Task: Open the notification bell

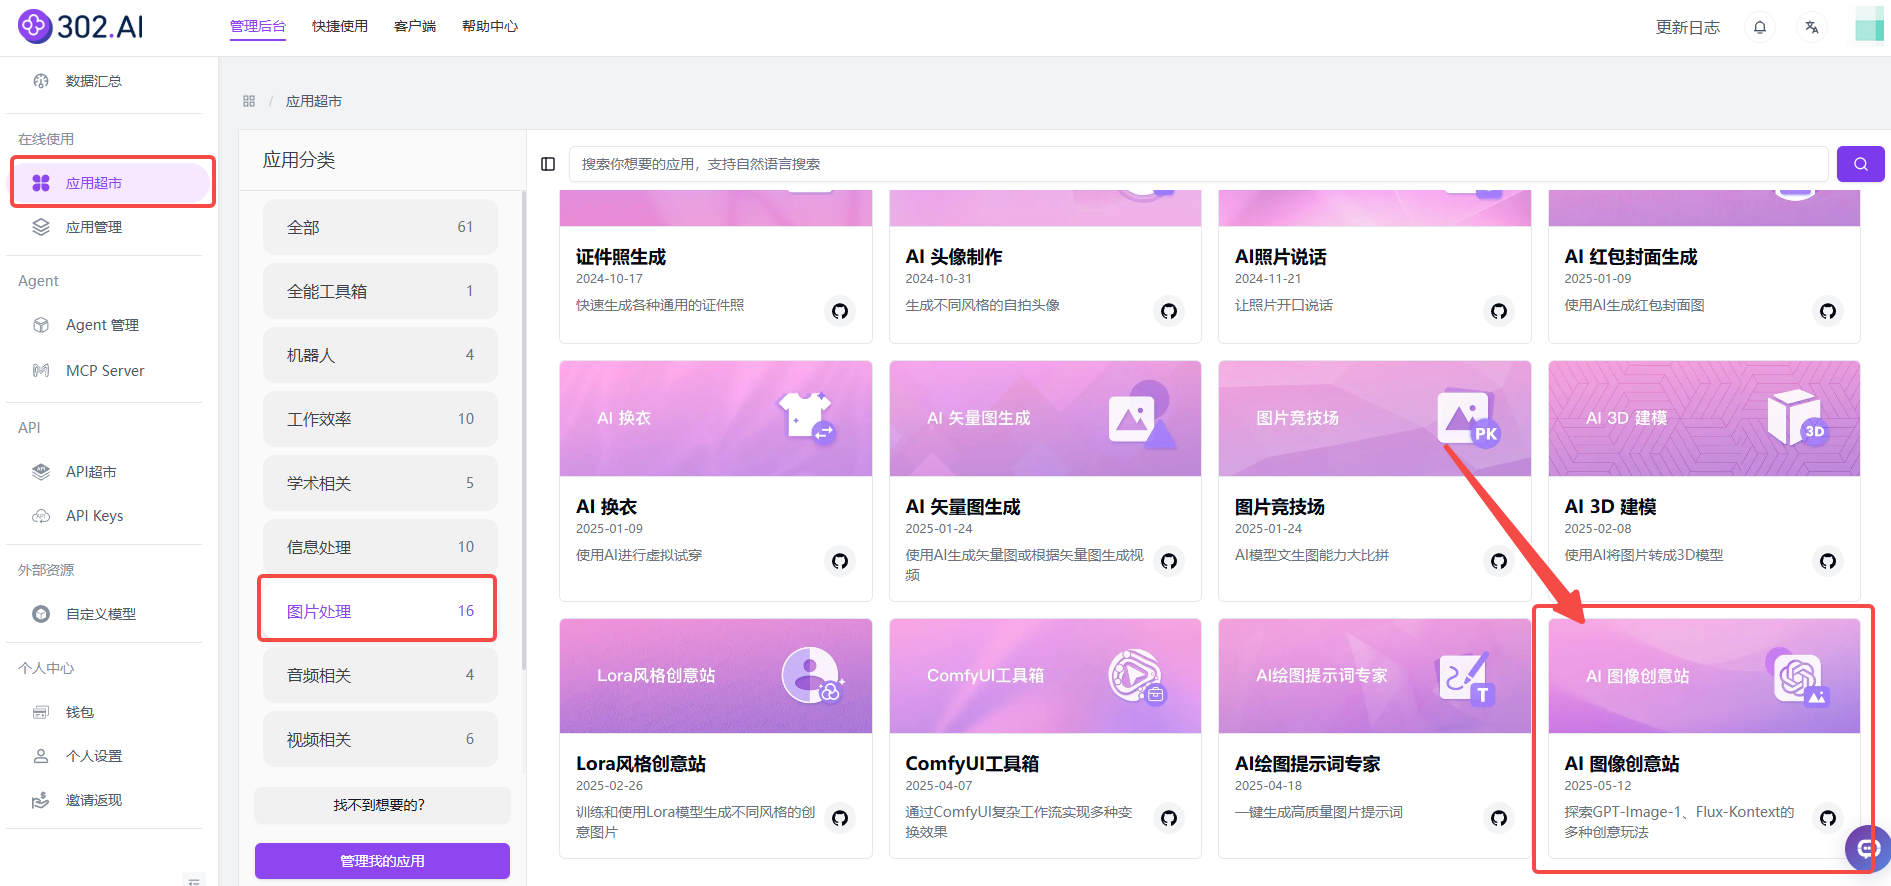Action: click(x=1760, y=27)
